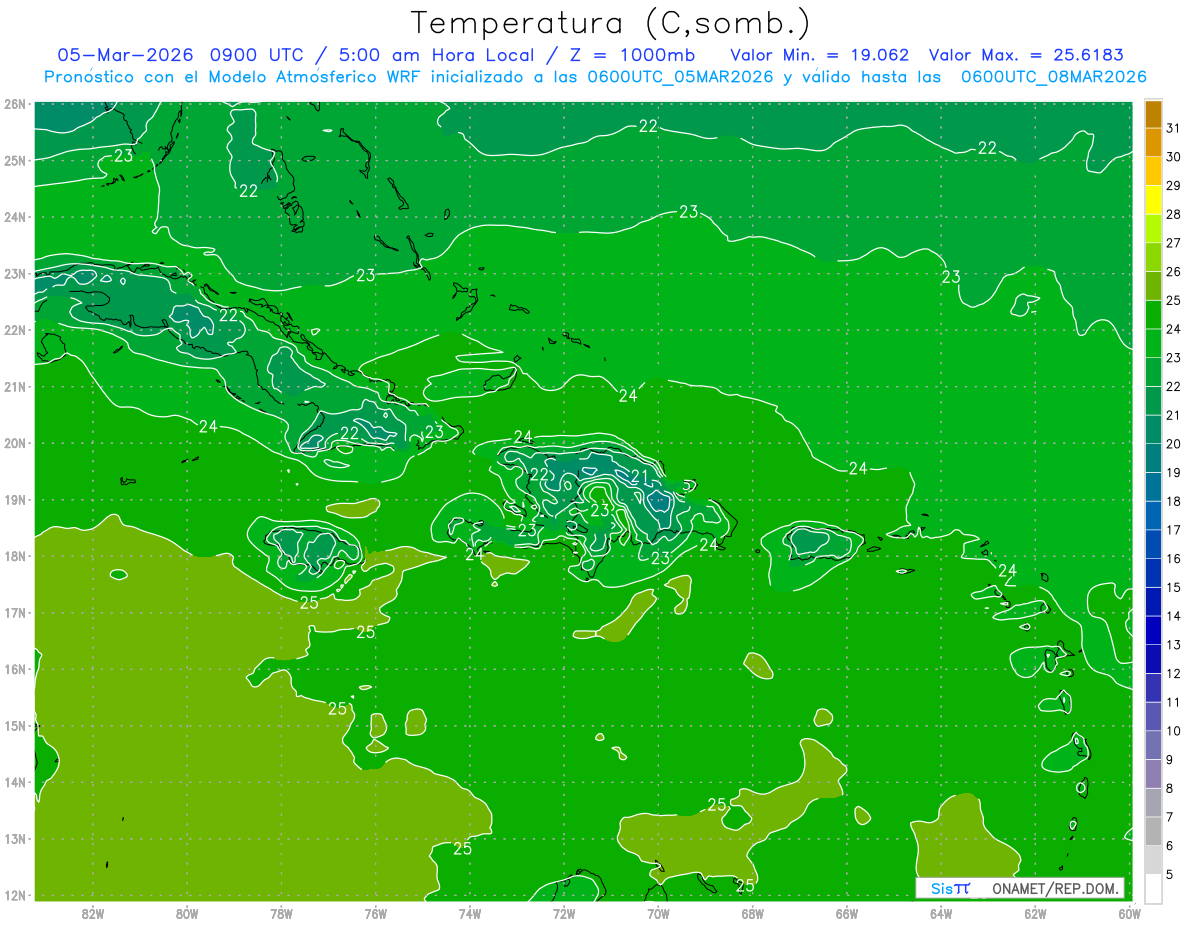Click the color scale label '28'
The width and height of the screenshot is (1200, 927).
point(1174,215)
